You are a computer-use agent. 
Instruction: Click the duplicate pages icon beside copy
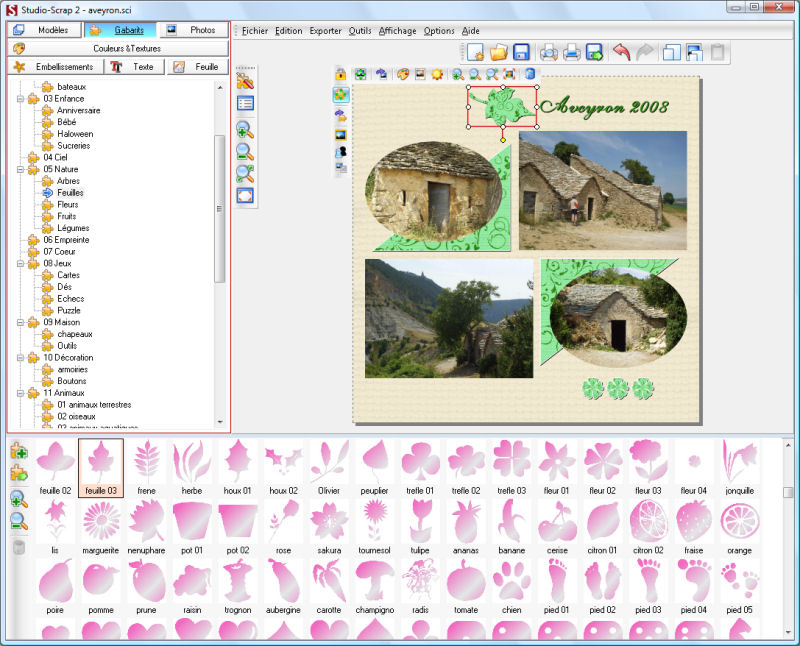pyautogui.click(x=694, y=52)
